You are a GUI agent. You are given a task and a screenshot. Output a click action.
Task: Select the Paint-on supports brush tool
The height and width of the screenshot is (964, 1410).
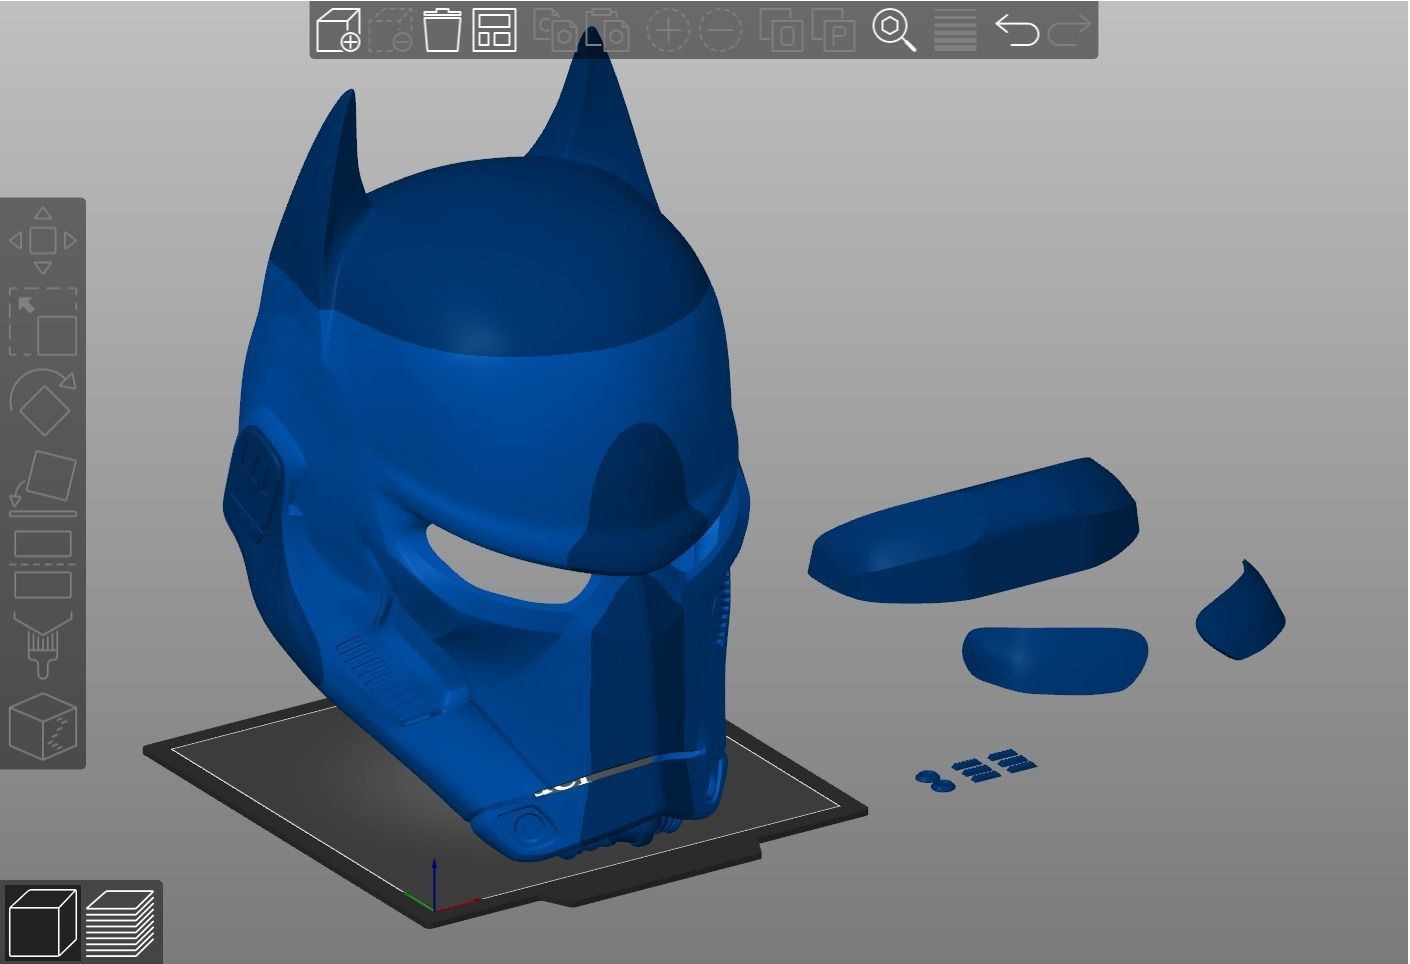point(43,645)
